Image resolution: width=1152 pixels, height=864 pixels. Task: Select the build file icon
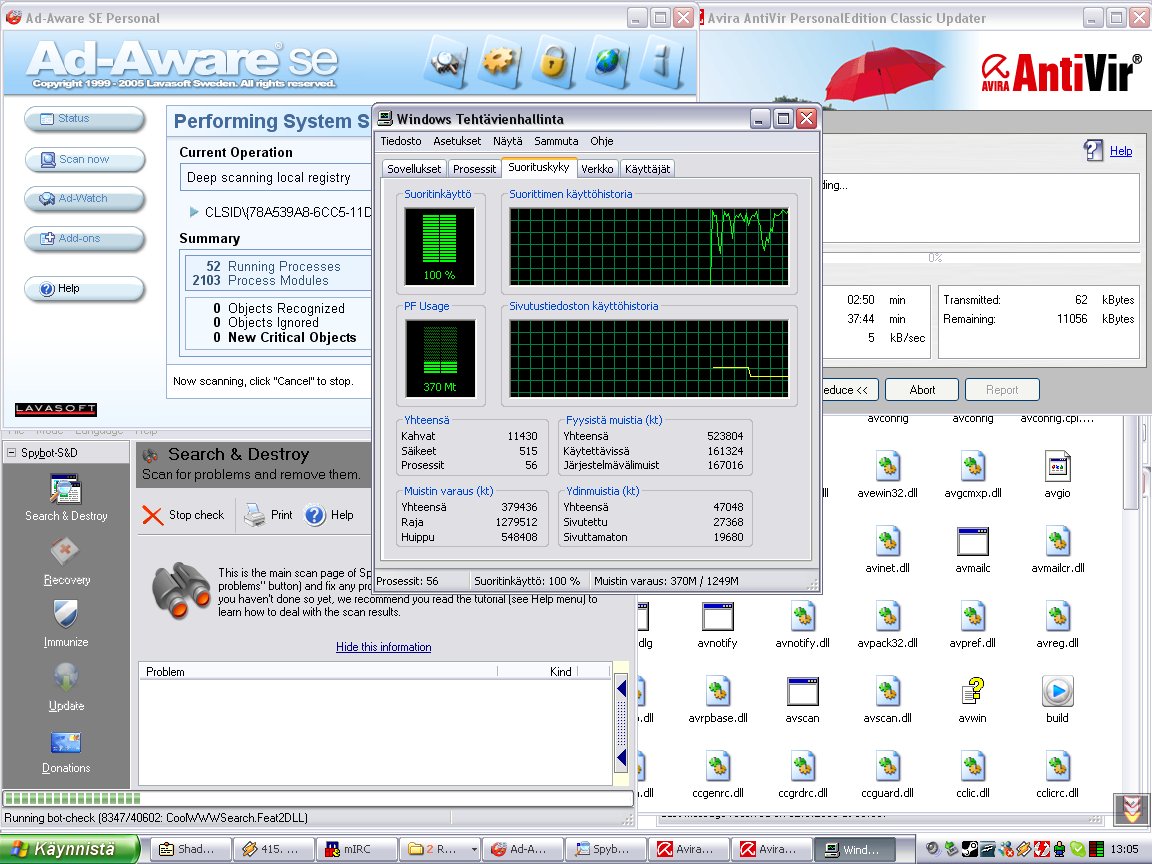(x=1057, y=691)
